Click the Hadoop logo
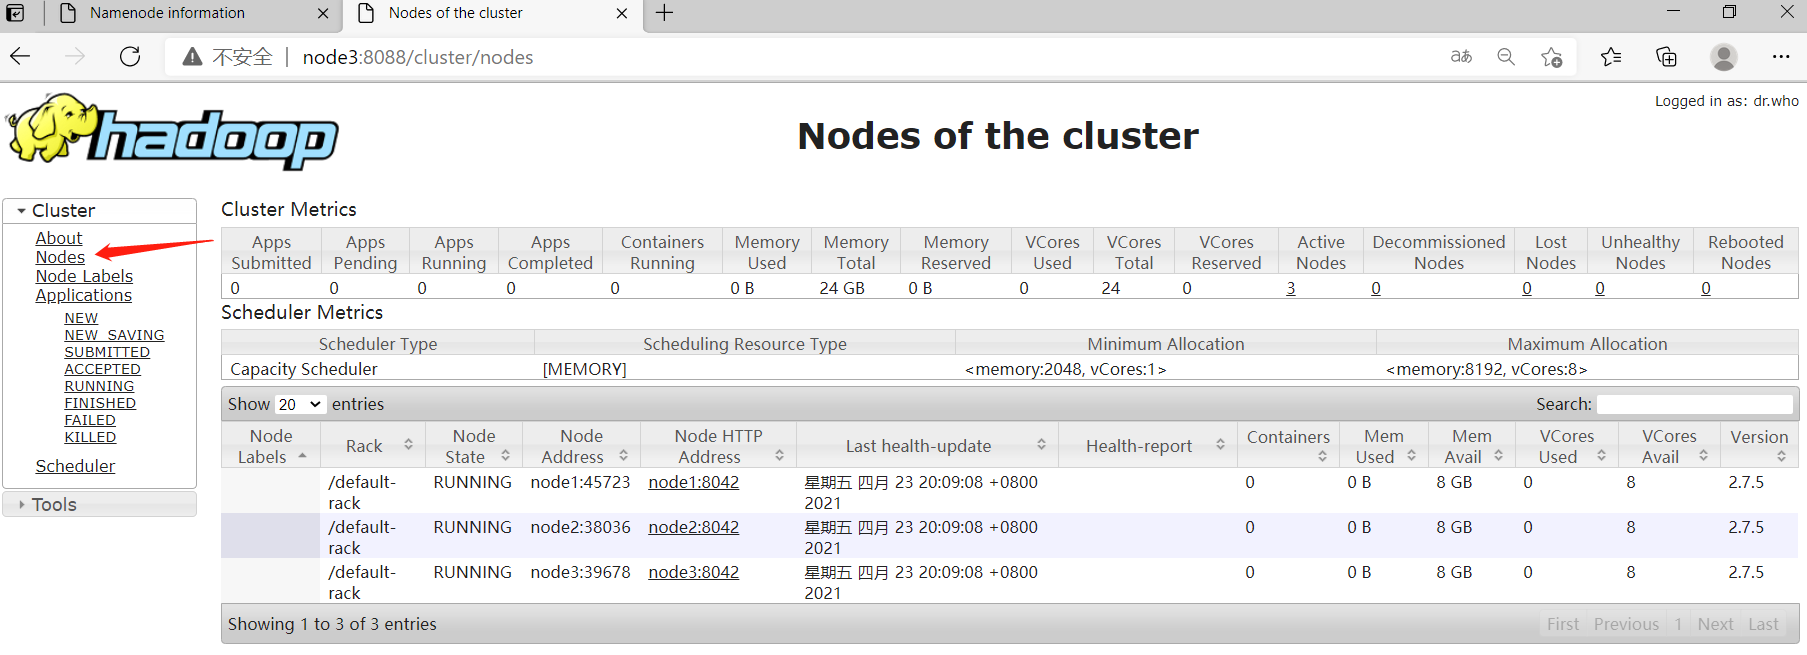 (172, 132)
